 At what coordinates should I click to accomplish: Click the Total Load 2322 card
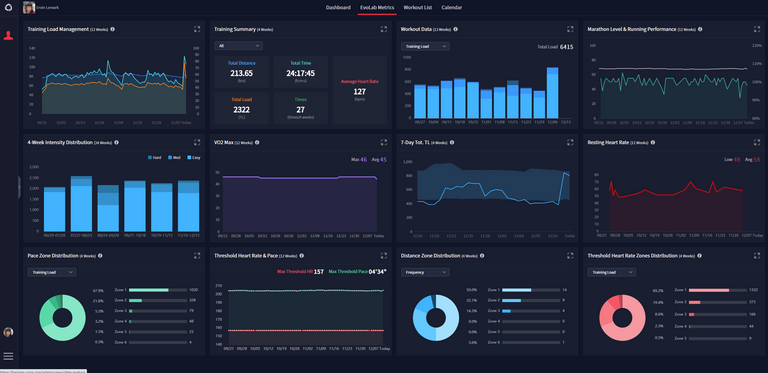coord(241,108)
